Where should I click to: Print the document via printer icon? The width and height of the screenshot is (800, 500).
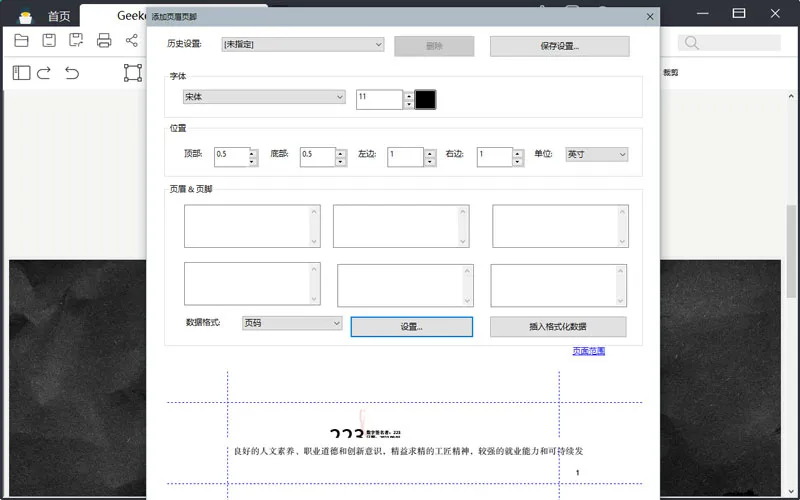pyautogui.click(x=104, y=40)
